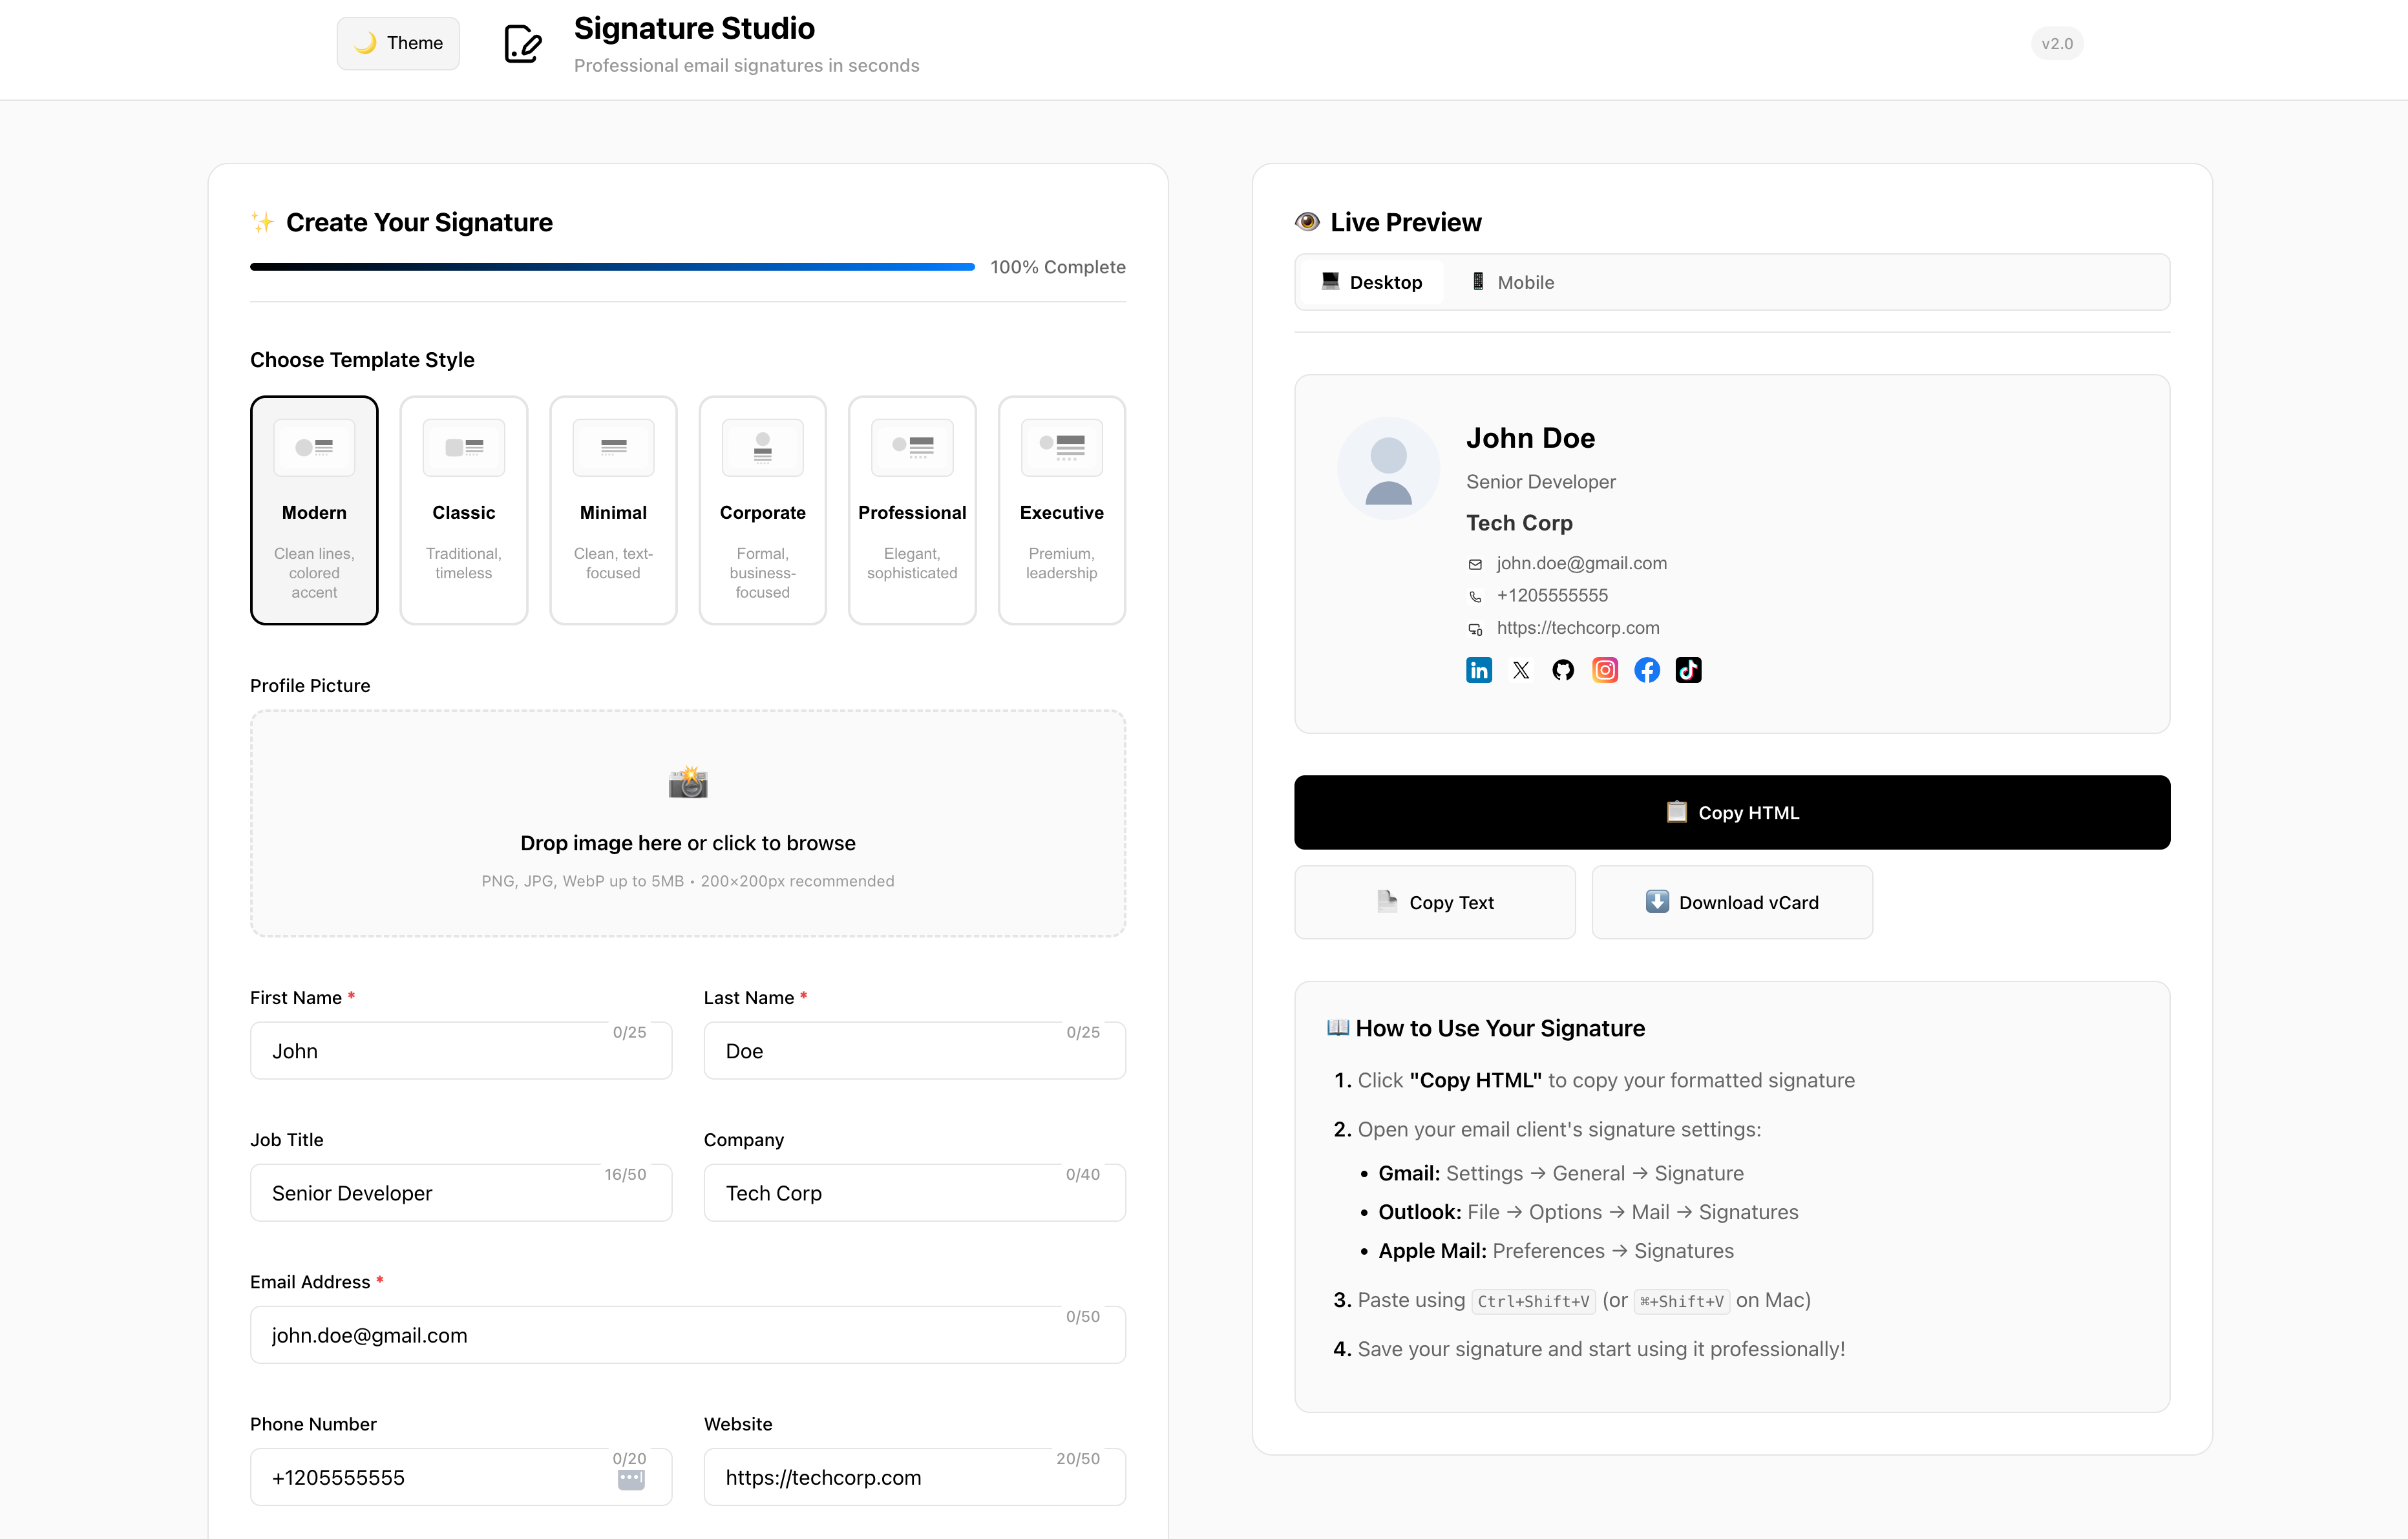Screen dimensions: 2408x1539
Task: Select the Corporate template card
Action: tap(763, 510)
